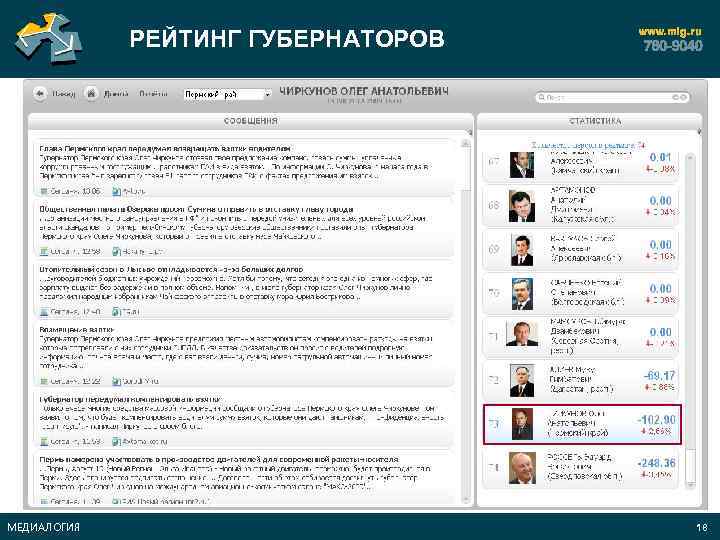Click calendar icon under Пермь намерена message
Viewport: 720px width, 540px height.
click(44, 501)
